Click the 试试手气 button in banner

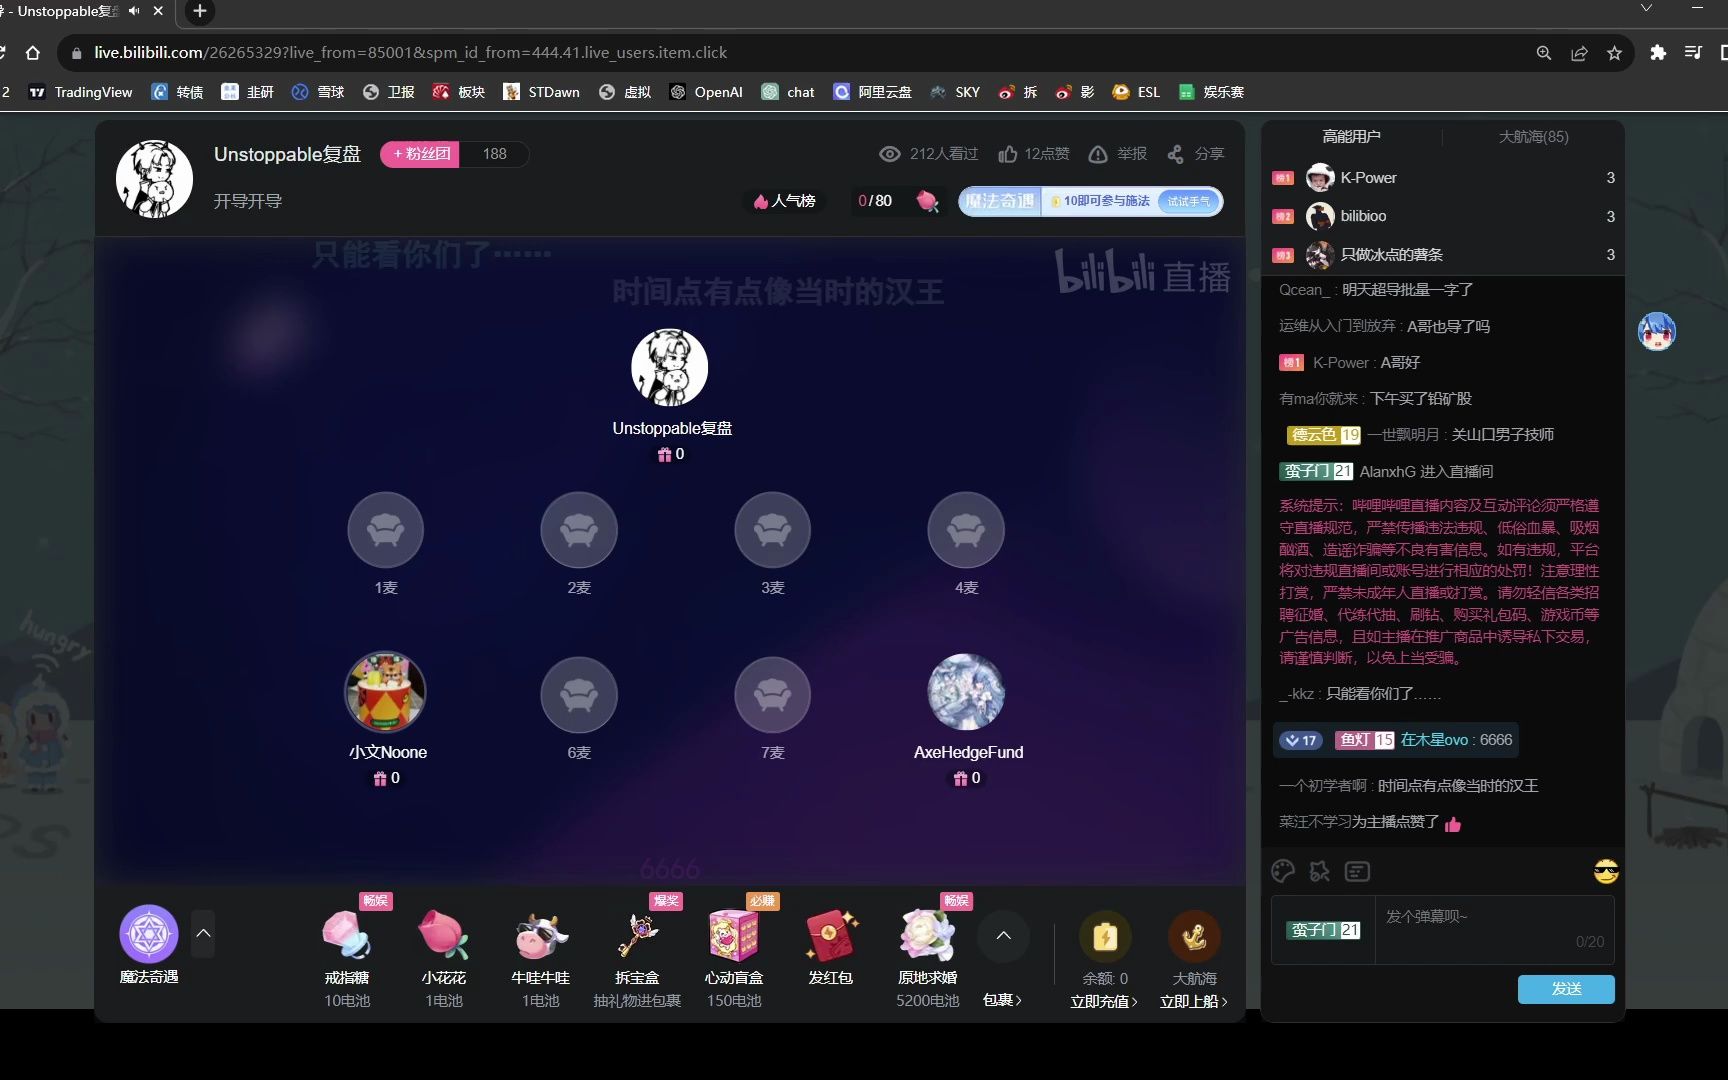(x=1188, y=201)
